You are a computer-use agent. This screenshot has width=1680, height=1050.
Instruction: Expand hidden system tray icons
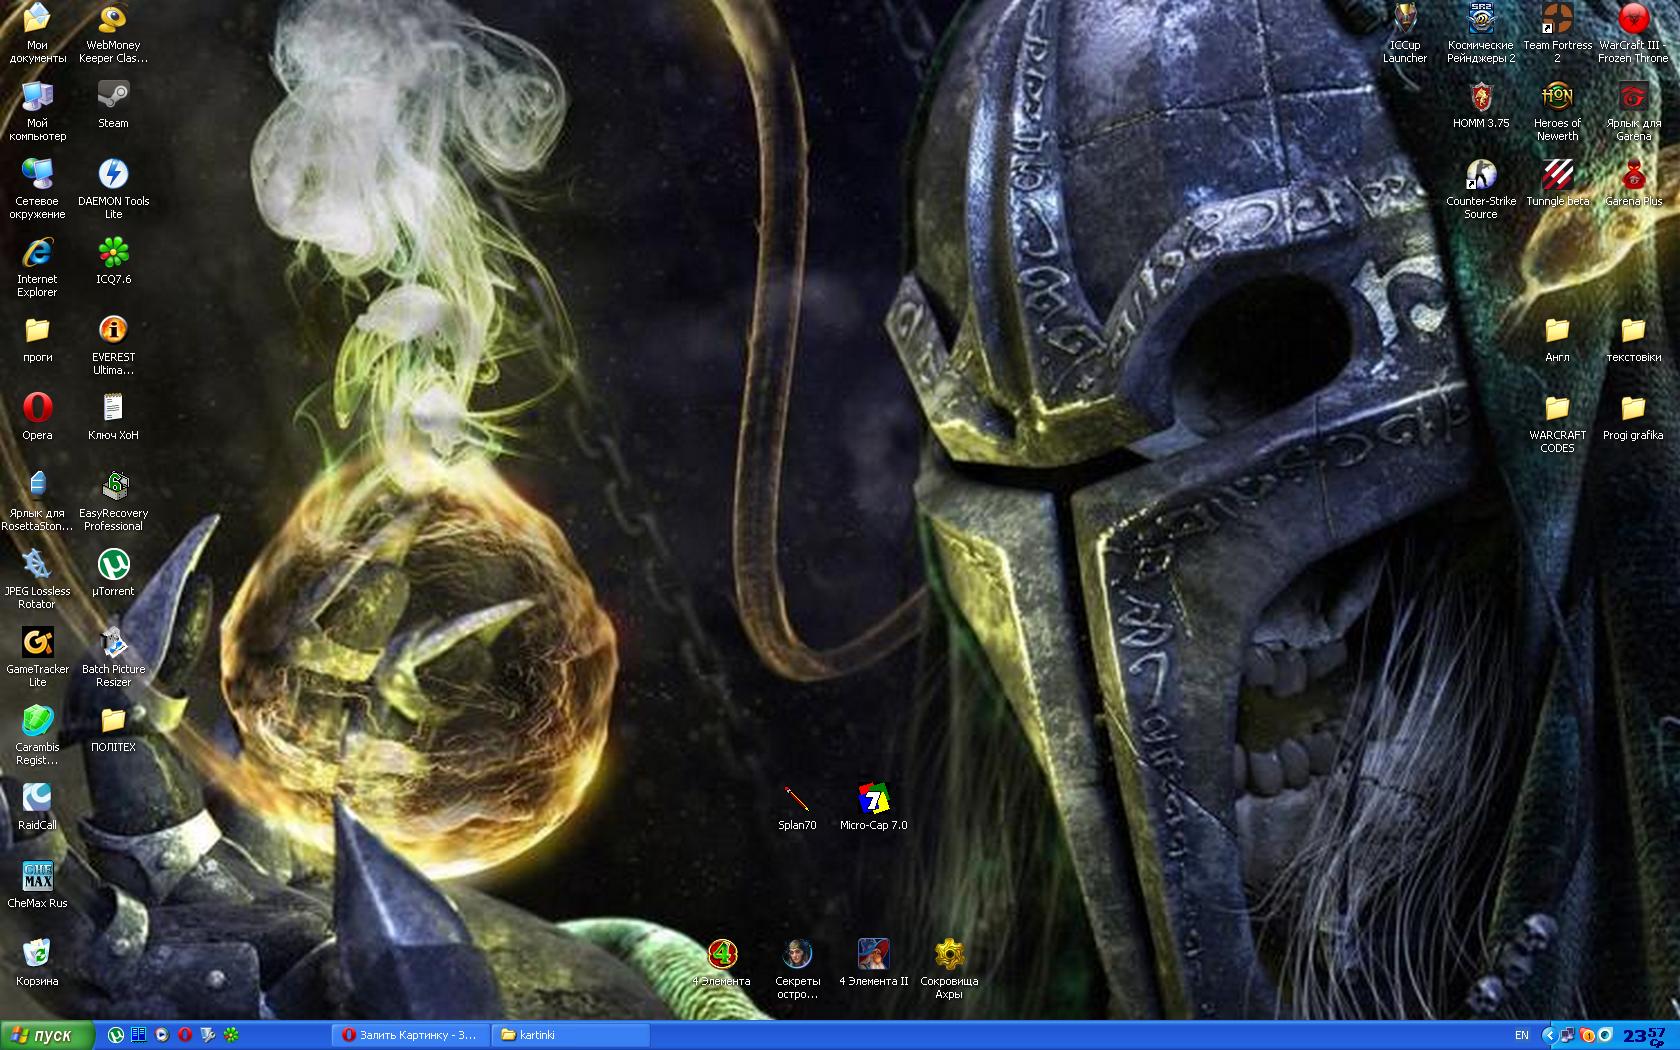pos(1549,1035)
